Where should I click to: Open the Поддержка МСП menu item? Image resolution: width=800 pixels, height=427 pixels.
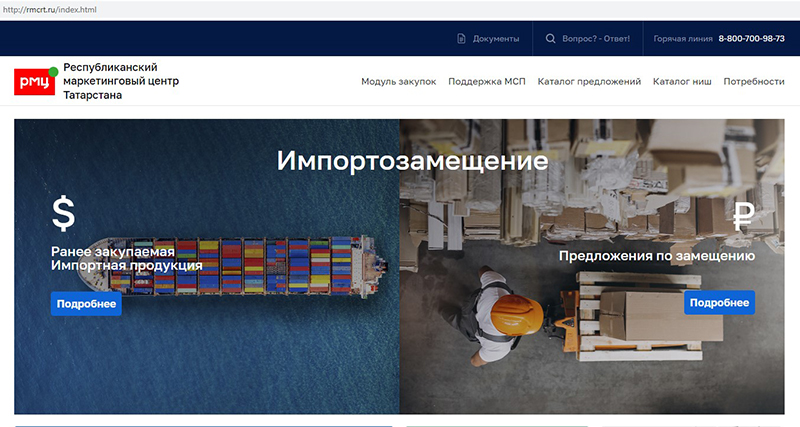coord(487,82)
